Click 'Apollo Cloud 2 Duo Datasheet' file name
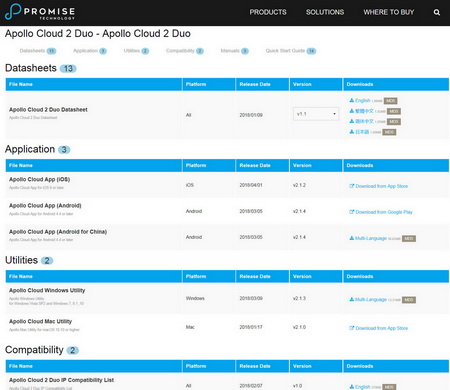This screenshot has height=390, width=450. pyautogui.click(x=48, y=110)
